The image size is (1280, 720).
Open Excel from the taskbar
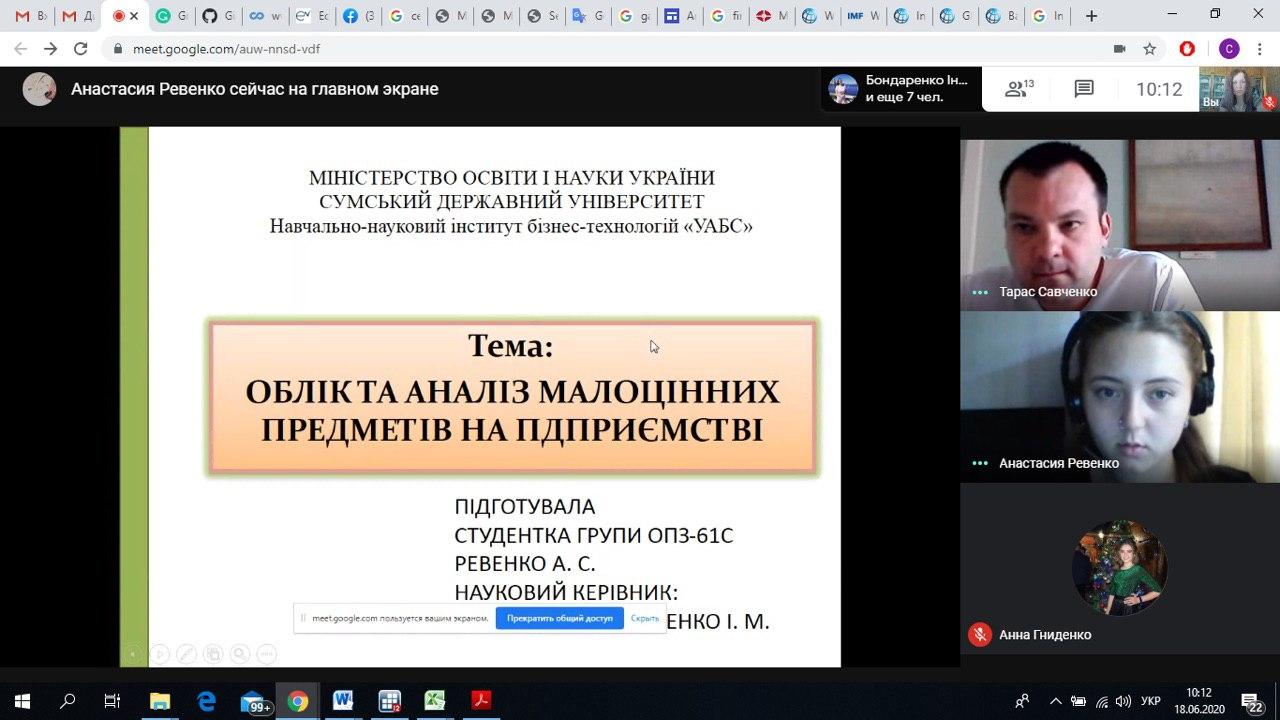[435, 701]
